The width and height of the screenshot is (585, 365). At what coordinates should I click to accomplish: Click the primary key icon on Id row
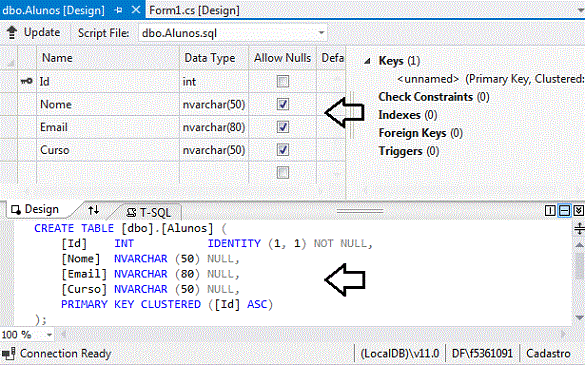(x=26, y=81)
